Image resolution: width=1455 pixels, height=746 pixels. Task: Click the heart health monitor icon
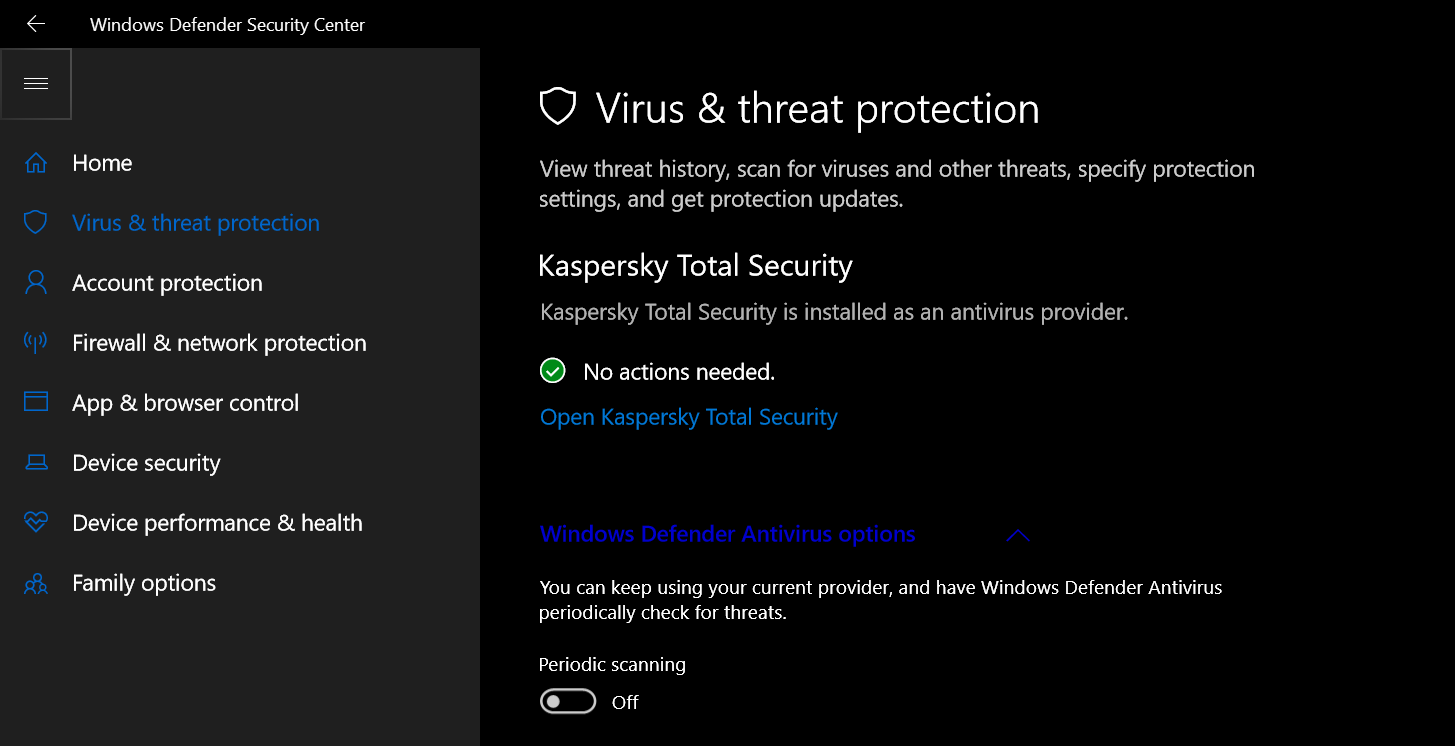pos(36,522)
